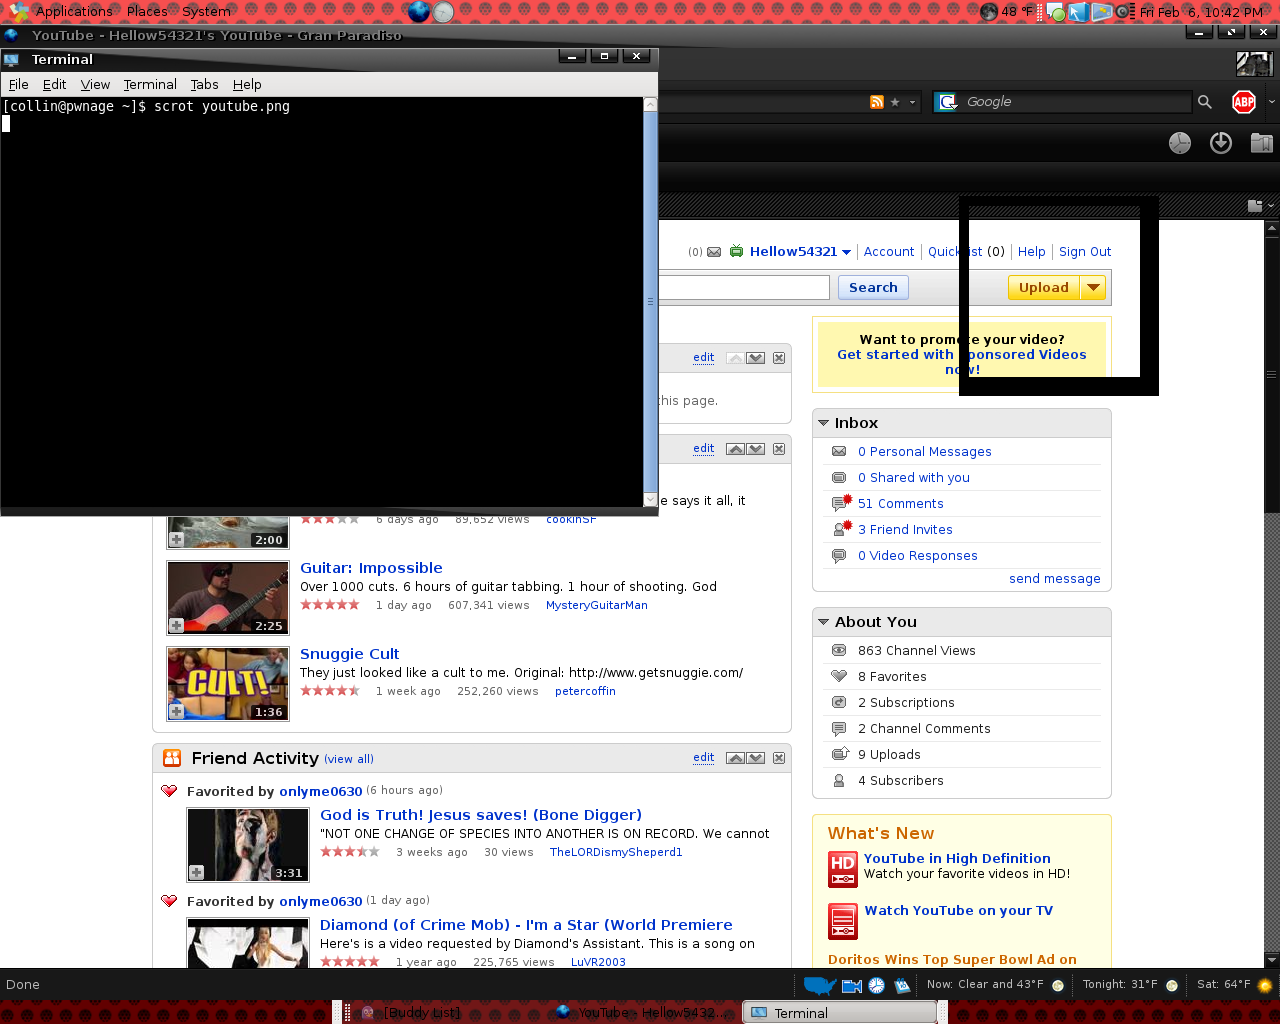The image size is (1280, 1024).
Task: Click the US map weather radar icon
Action: [820, 986]
